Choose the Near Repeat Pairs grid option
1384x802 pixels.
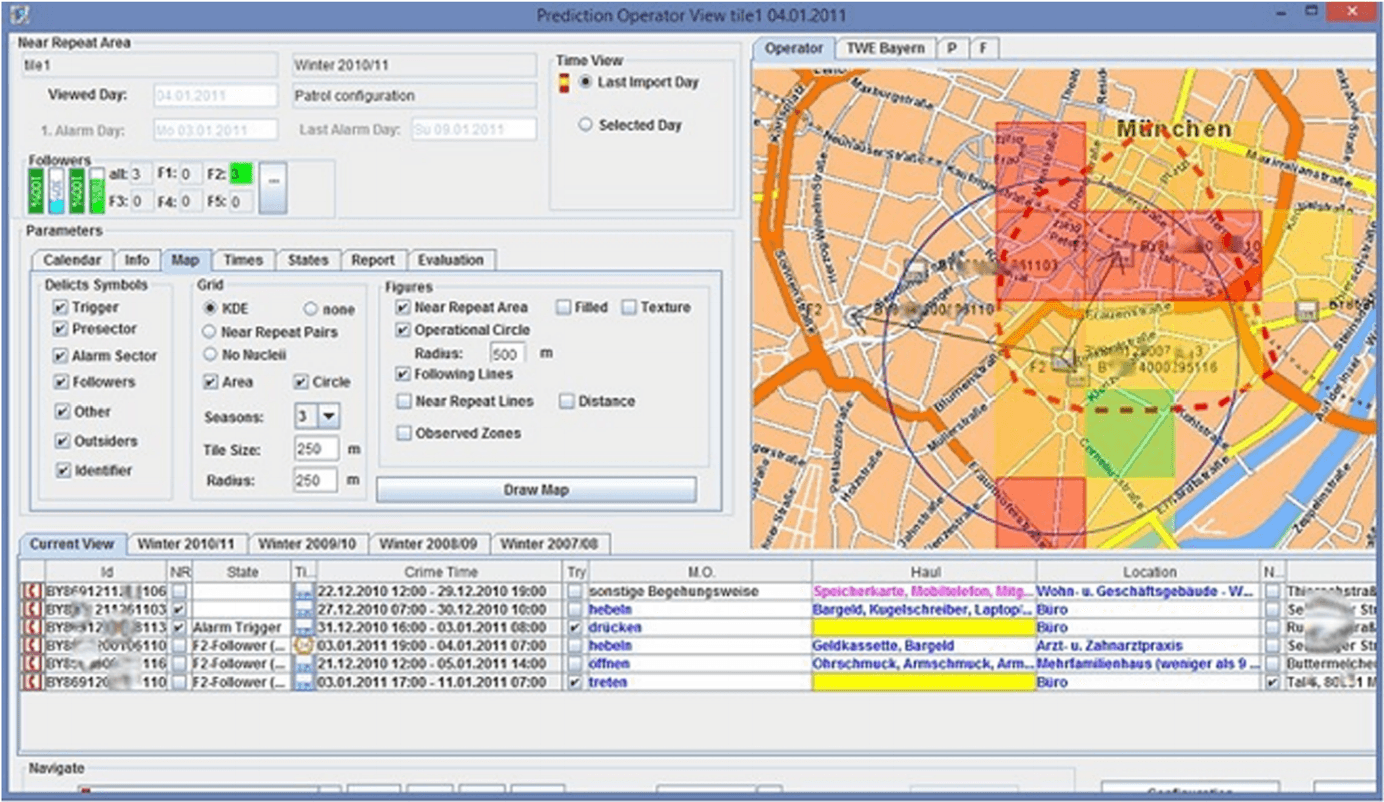tap(209, 332)
